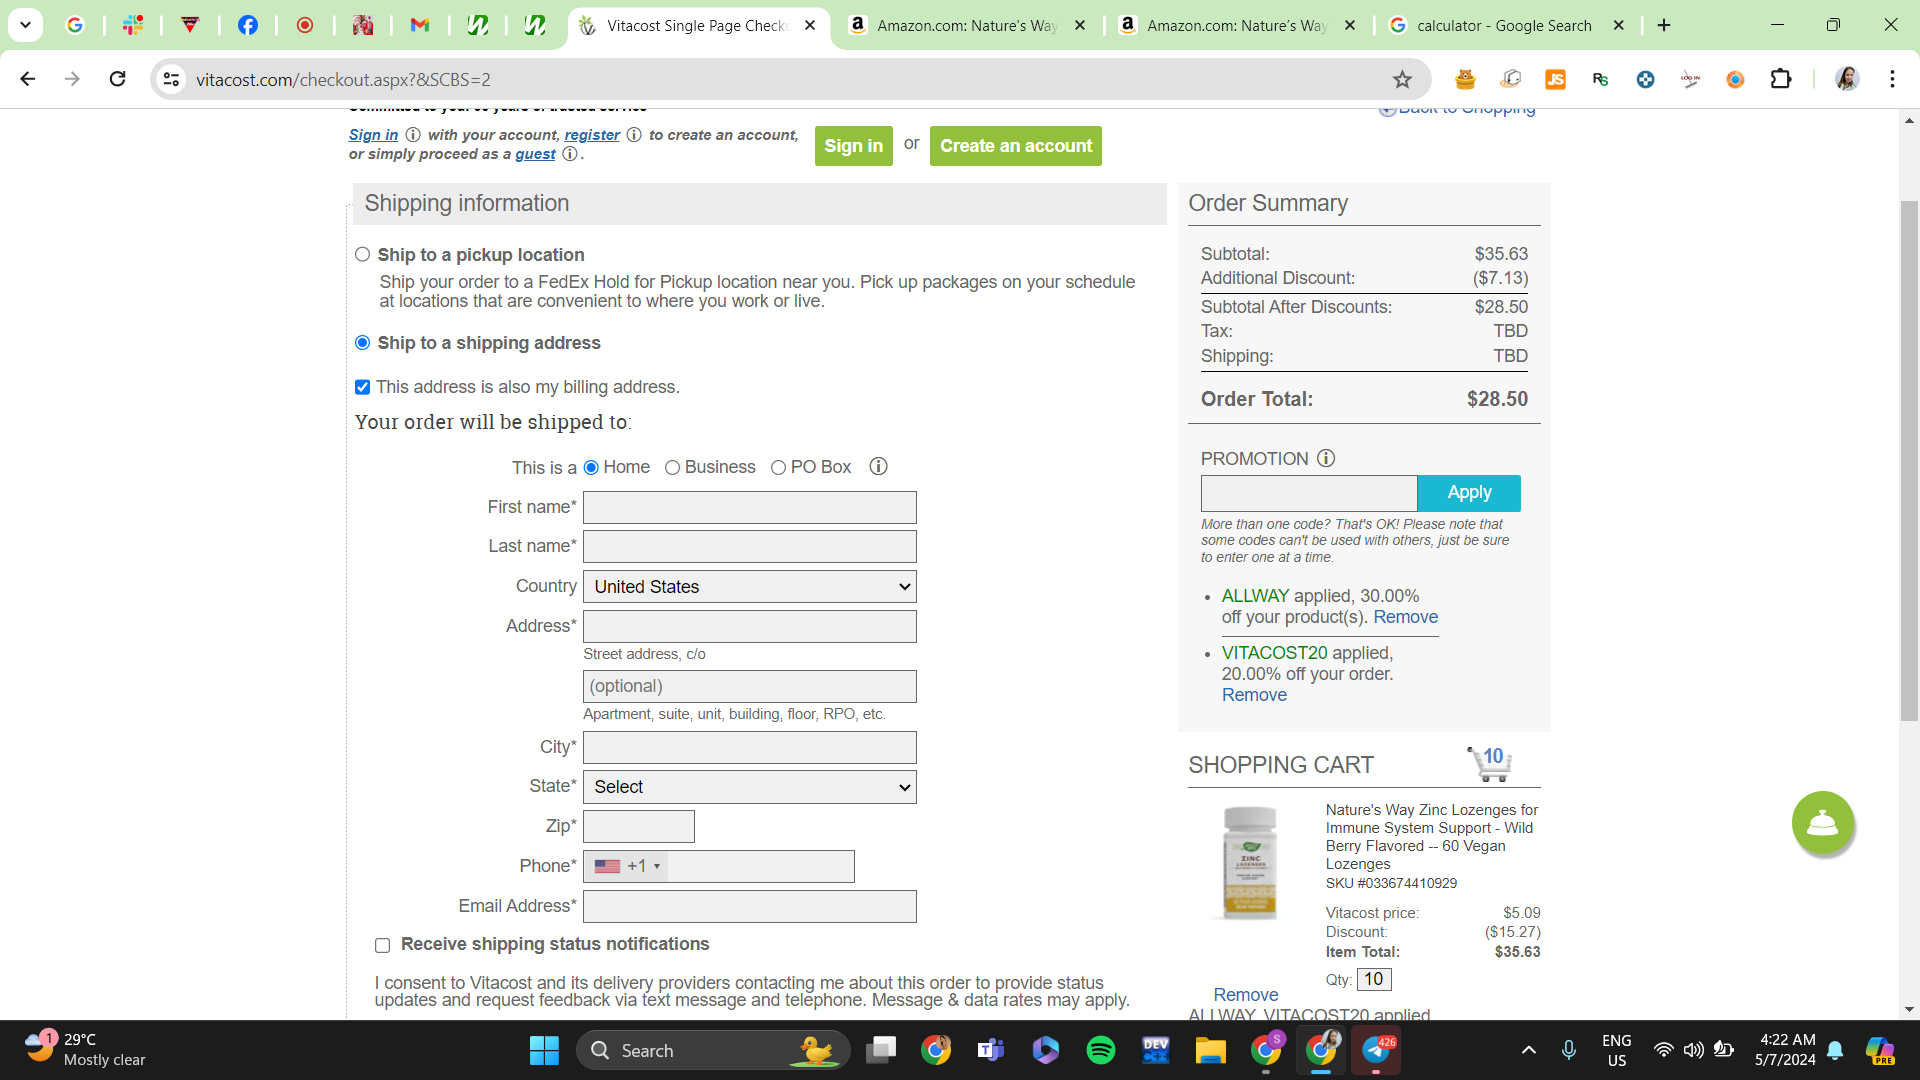Image resolution: width=1920 pixels, height=1080 pixels.
Task: Uncheck address is also my billing address
Action: [x=362, y=387]
